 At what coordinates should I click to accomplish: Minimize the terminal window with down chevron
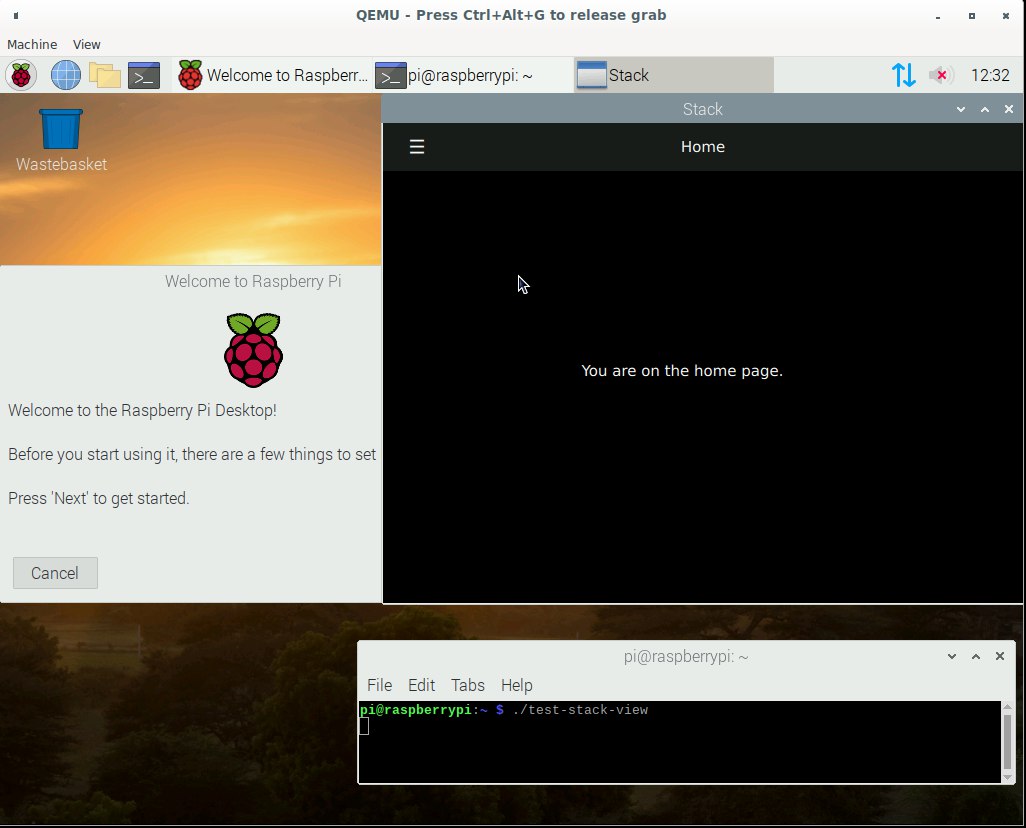point(952,656)
